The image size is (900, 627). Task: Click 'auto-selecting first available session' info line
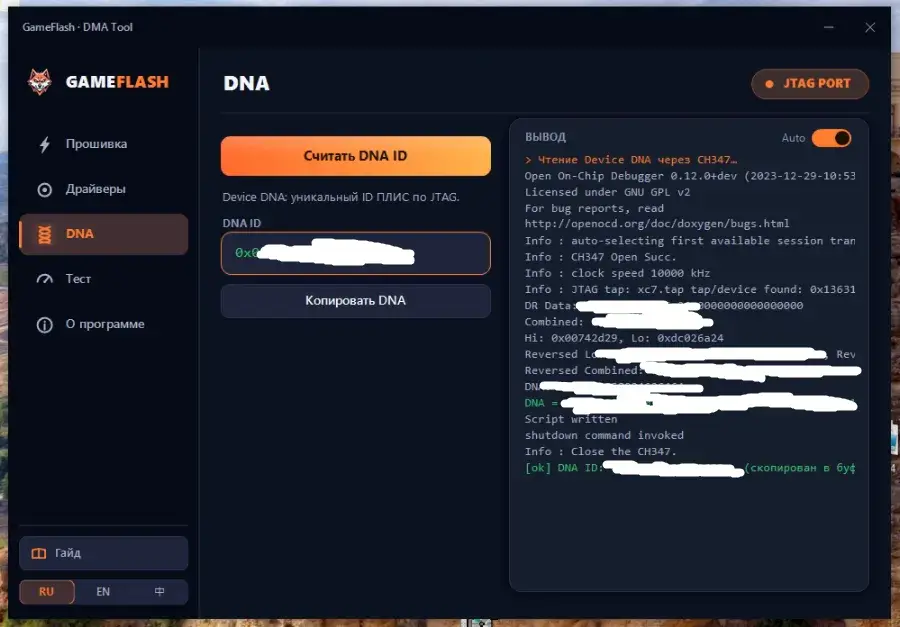coord(689,241)
